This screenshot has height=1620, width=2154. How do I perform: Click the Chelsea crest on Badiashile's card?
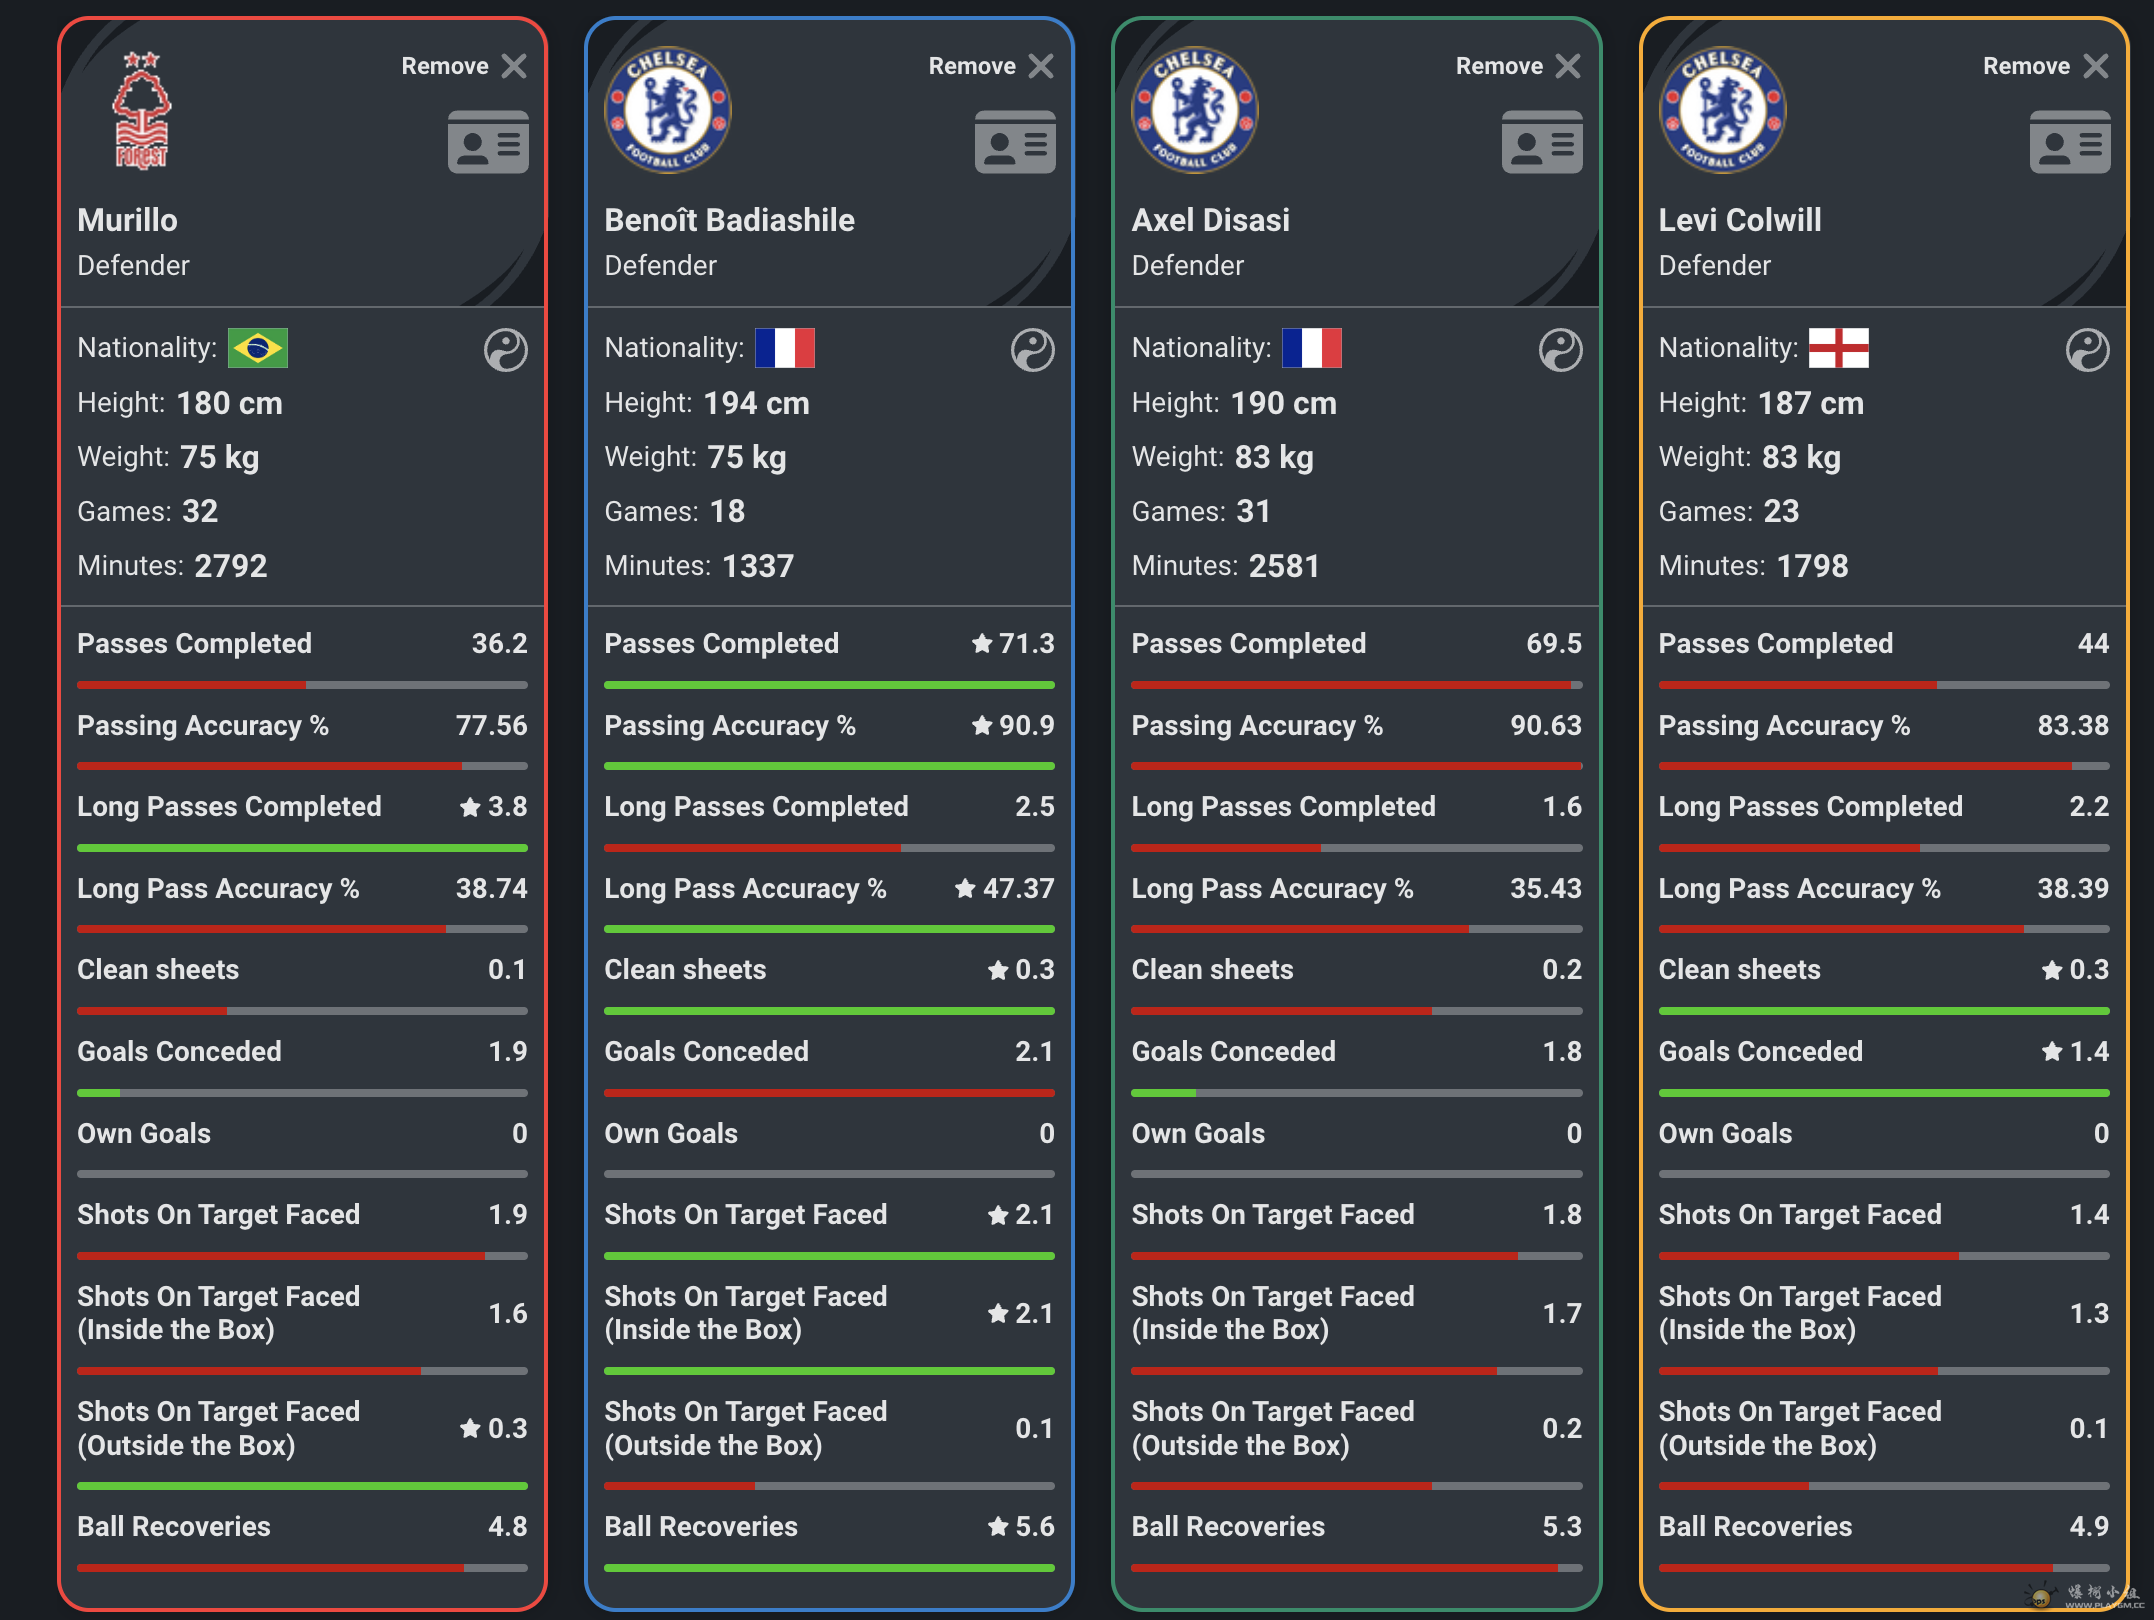tap(668, 110)
